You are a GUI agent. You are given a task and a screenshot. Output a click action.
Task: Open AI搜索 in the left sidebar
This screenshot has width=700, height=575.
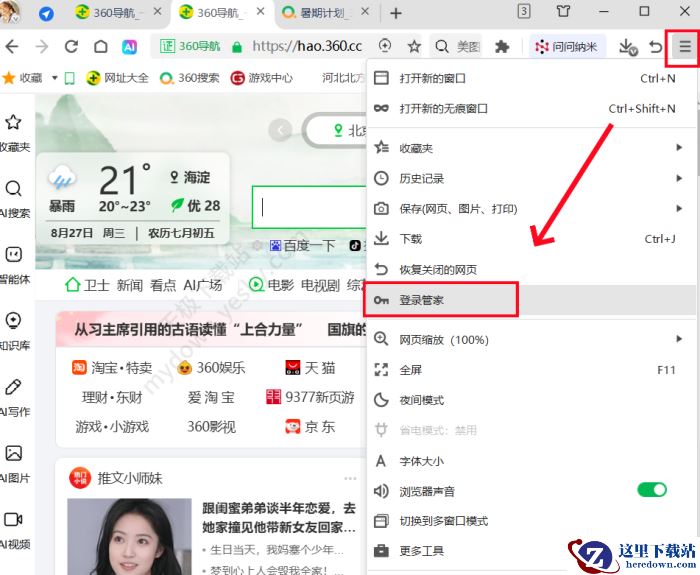click(14, 199)
